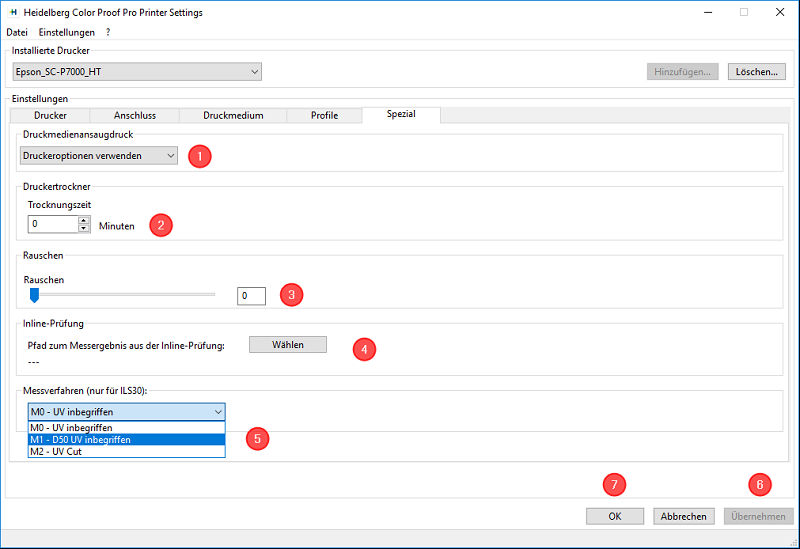Image resolution: width=800 pixels, height=549 pixels.
Task: Open the Druckeroptionen verwenden dropdown
Action: [x=98, y=156]
